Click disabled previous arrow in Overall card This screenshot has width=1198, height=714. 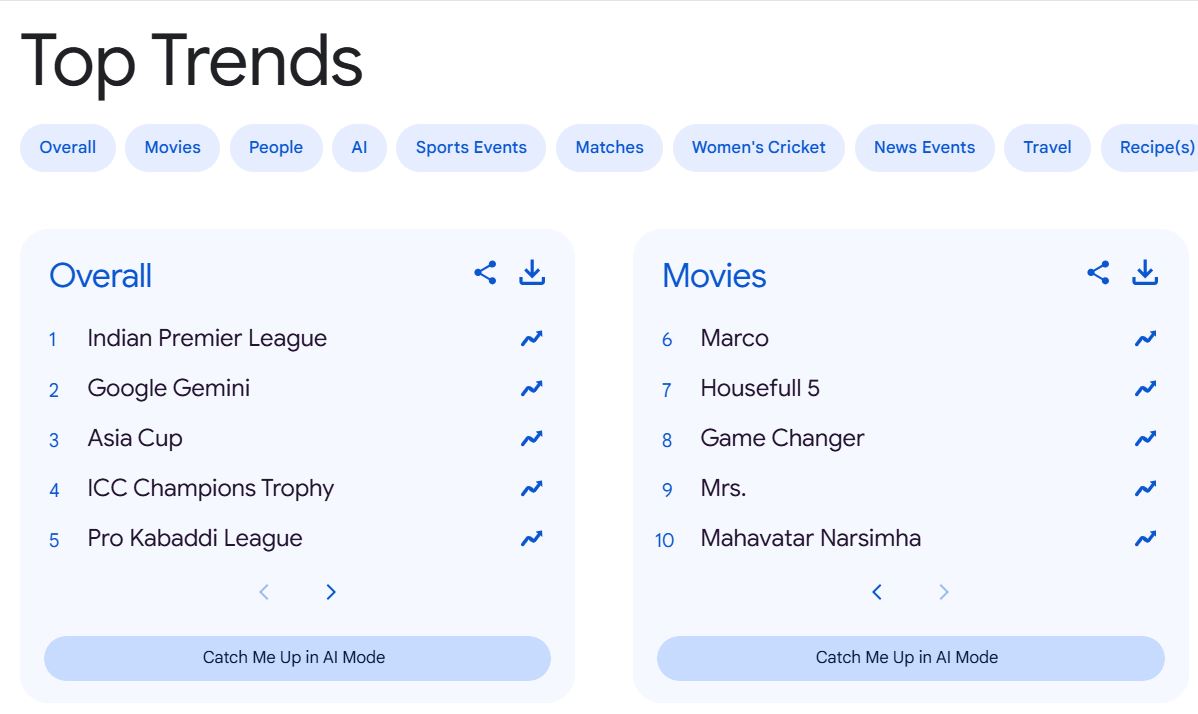264,592
